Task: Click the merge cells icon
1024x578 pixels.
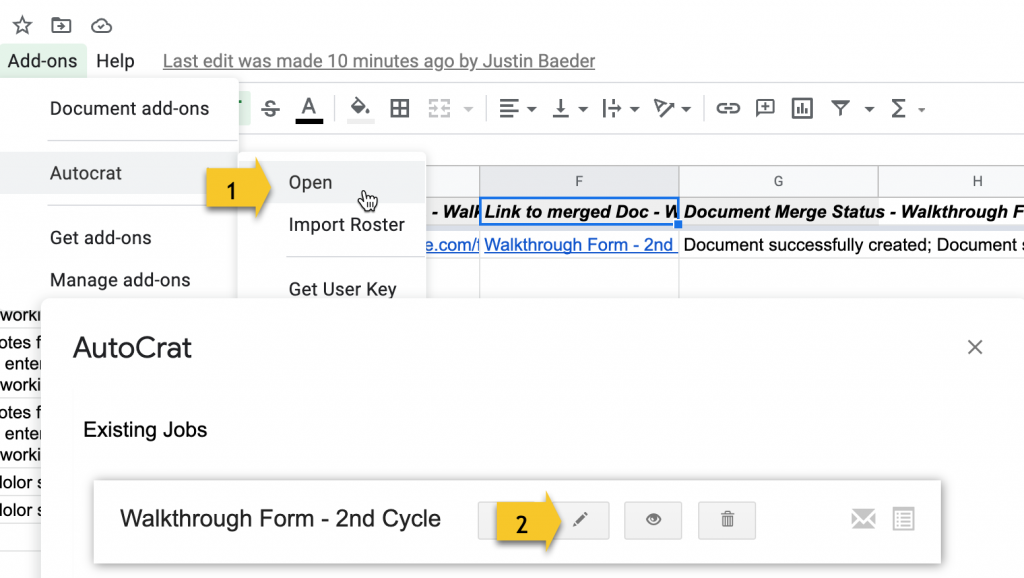Action: [x=440, y=108]
